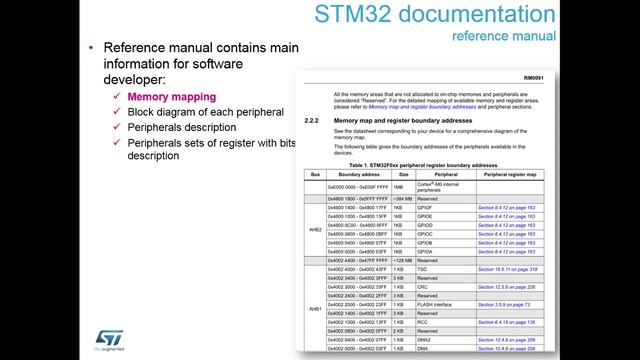Open the GPIOB row section link
The height and width of the screenshot is (360, 640).
[x=507, y=243]
